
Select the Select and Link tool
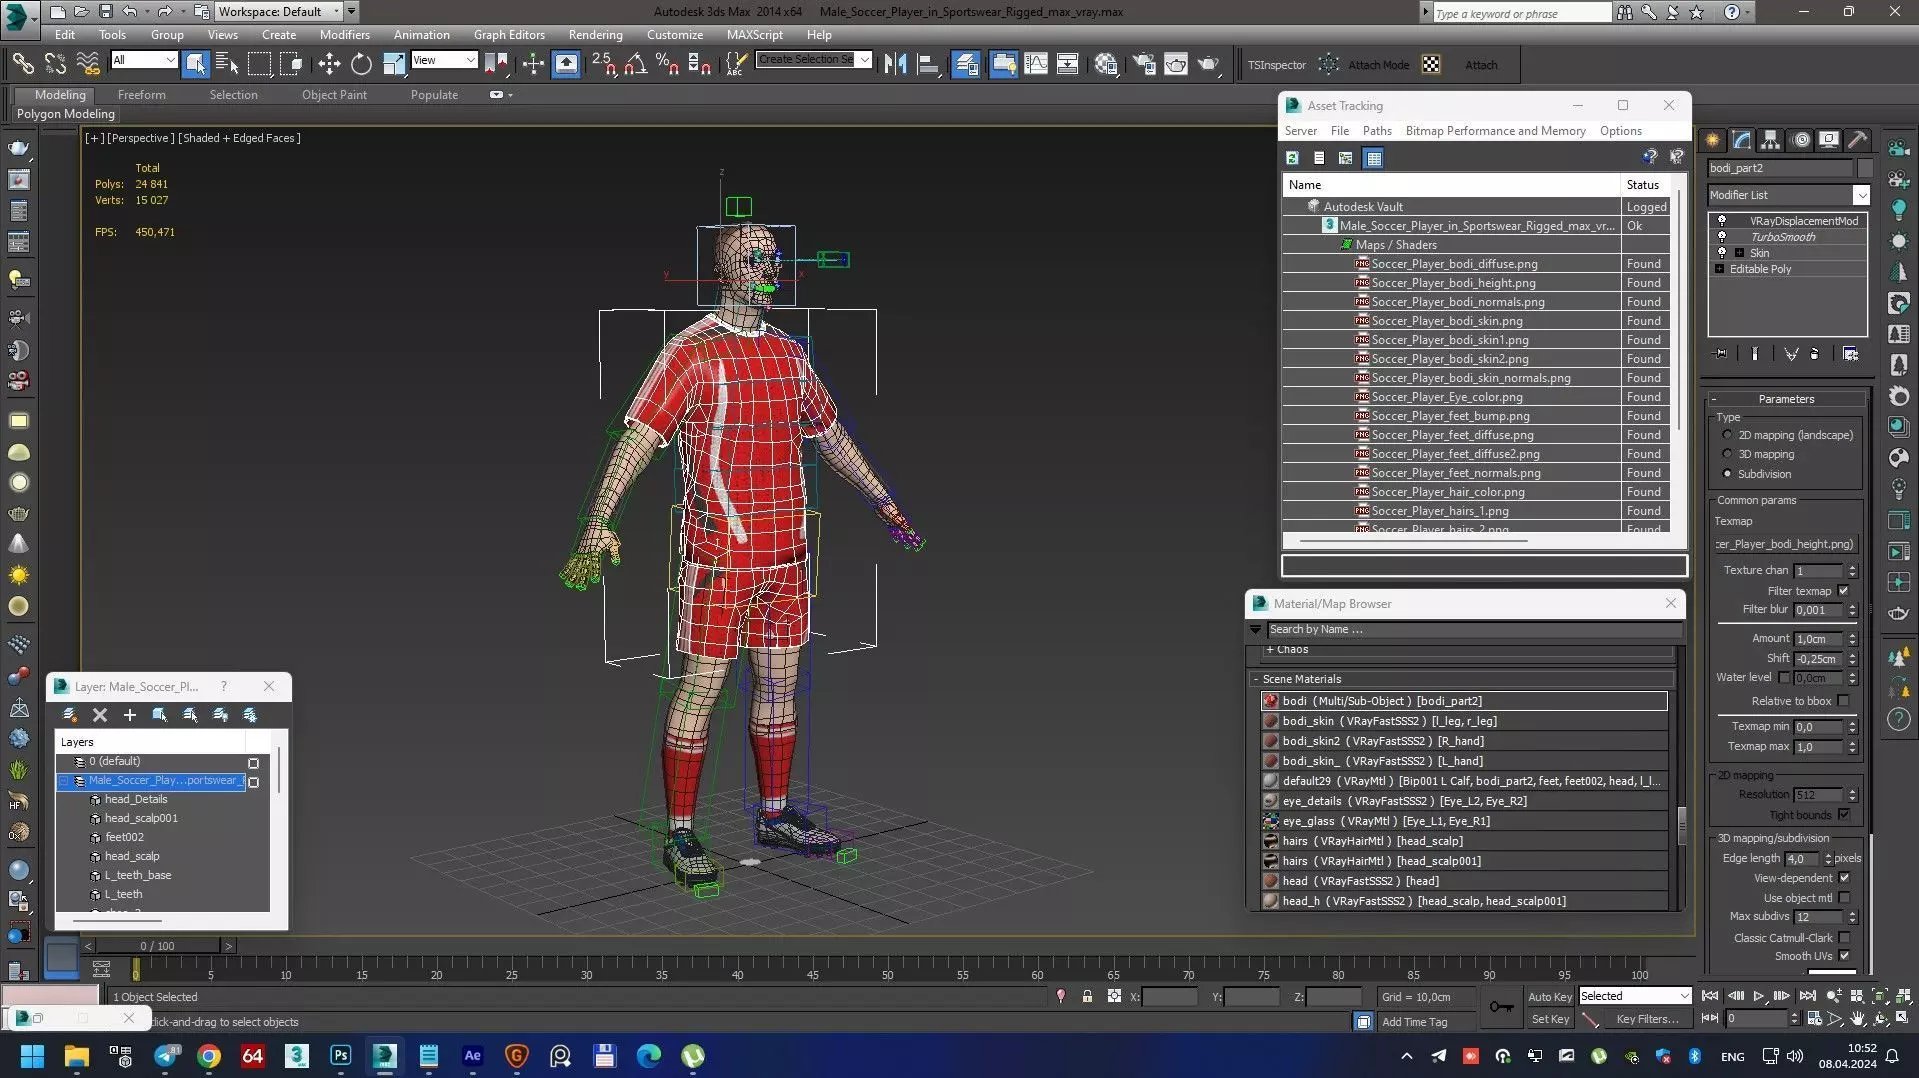point(22,64)
